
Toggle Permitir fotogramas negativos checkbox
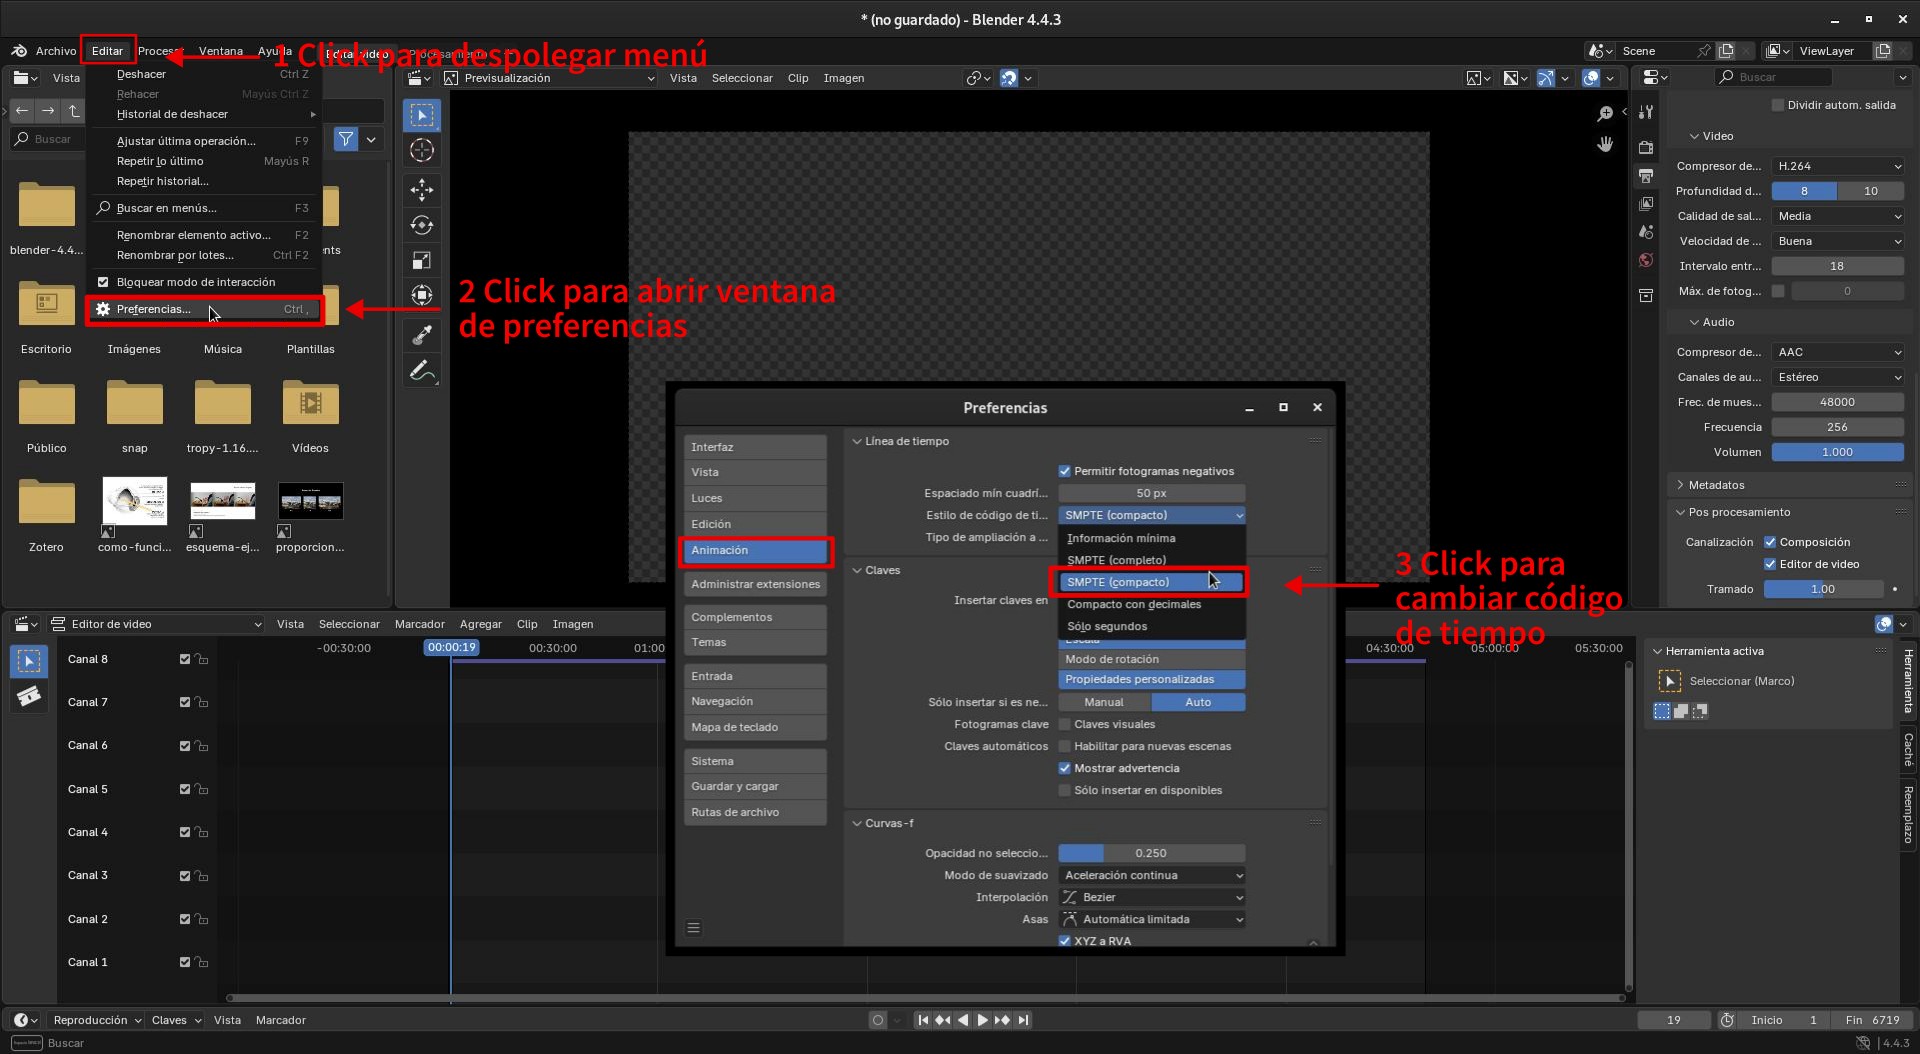[x=1065, y=471]
